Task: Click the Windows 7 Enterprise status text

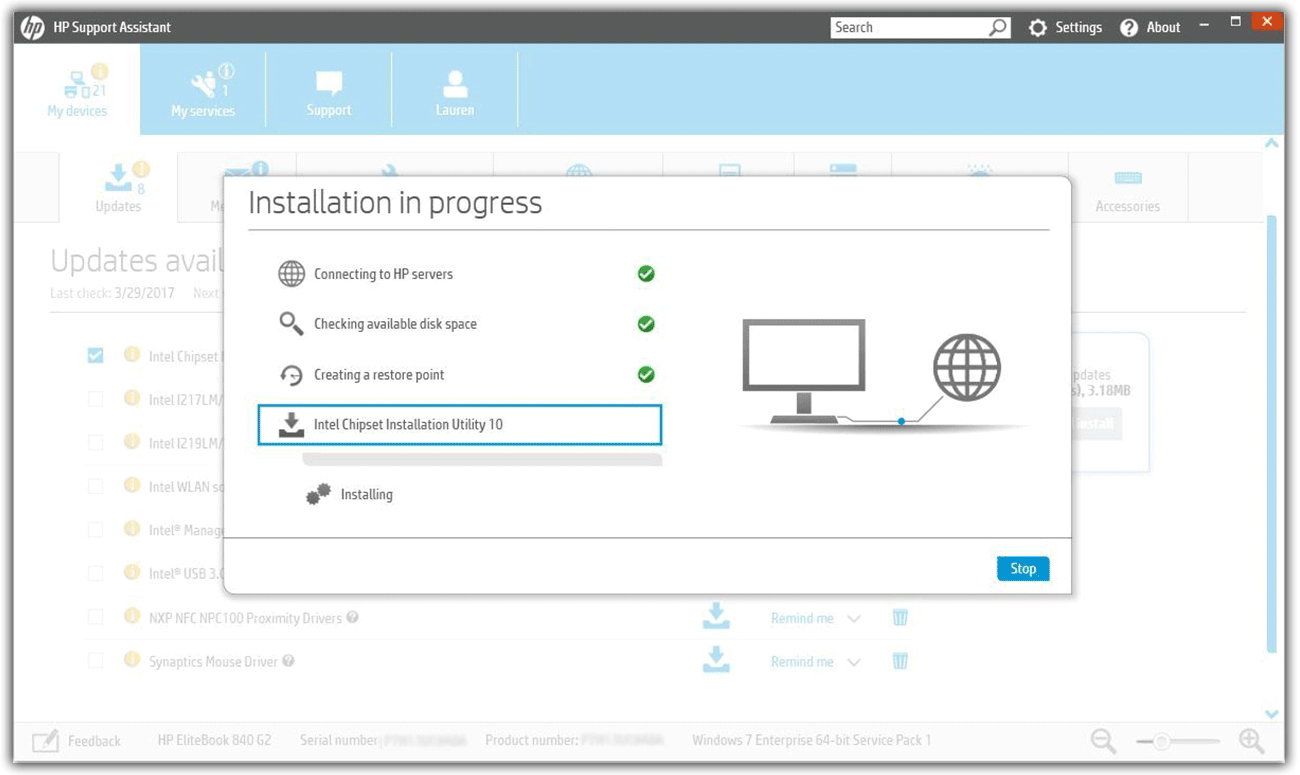Action: pyautogui.click(x=811, y=740)
